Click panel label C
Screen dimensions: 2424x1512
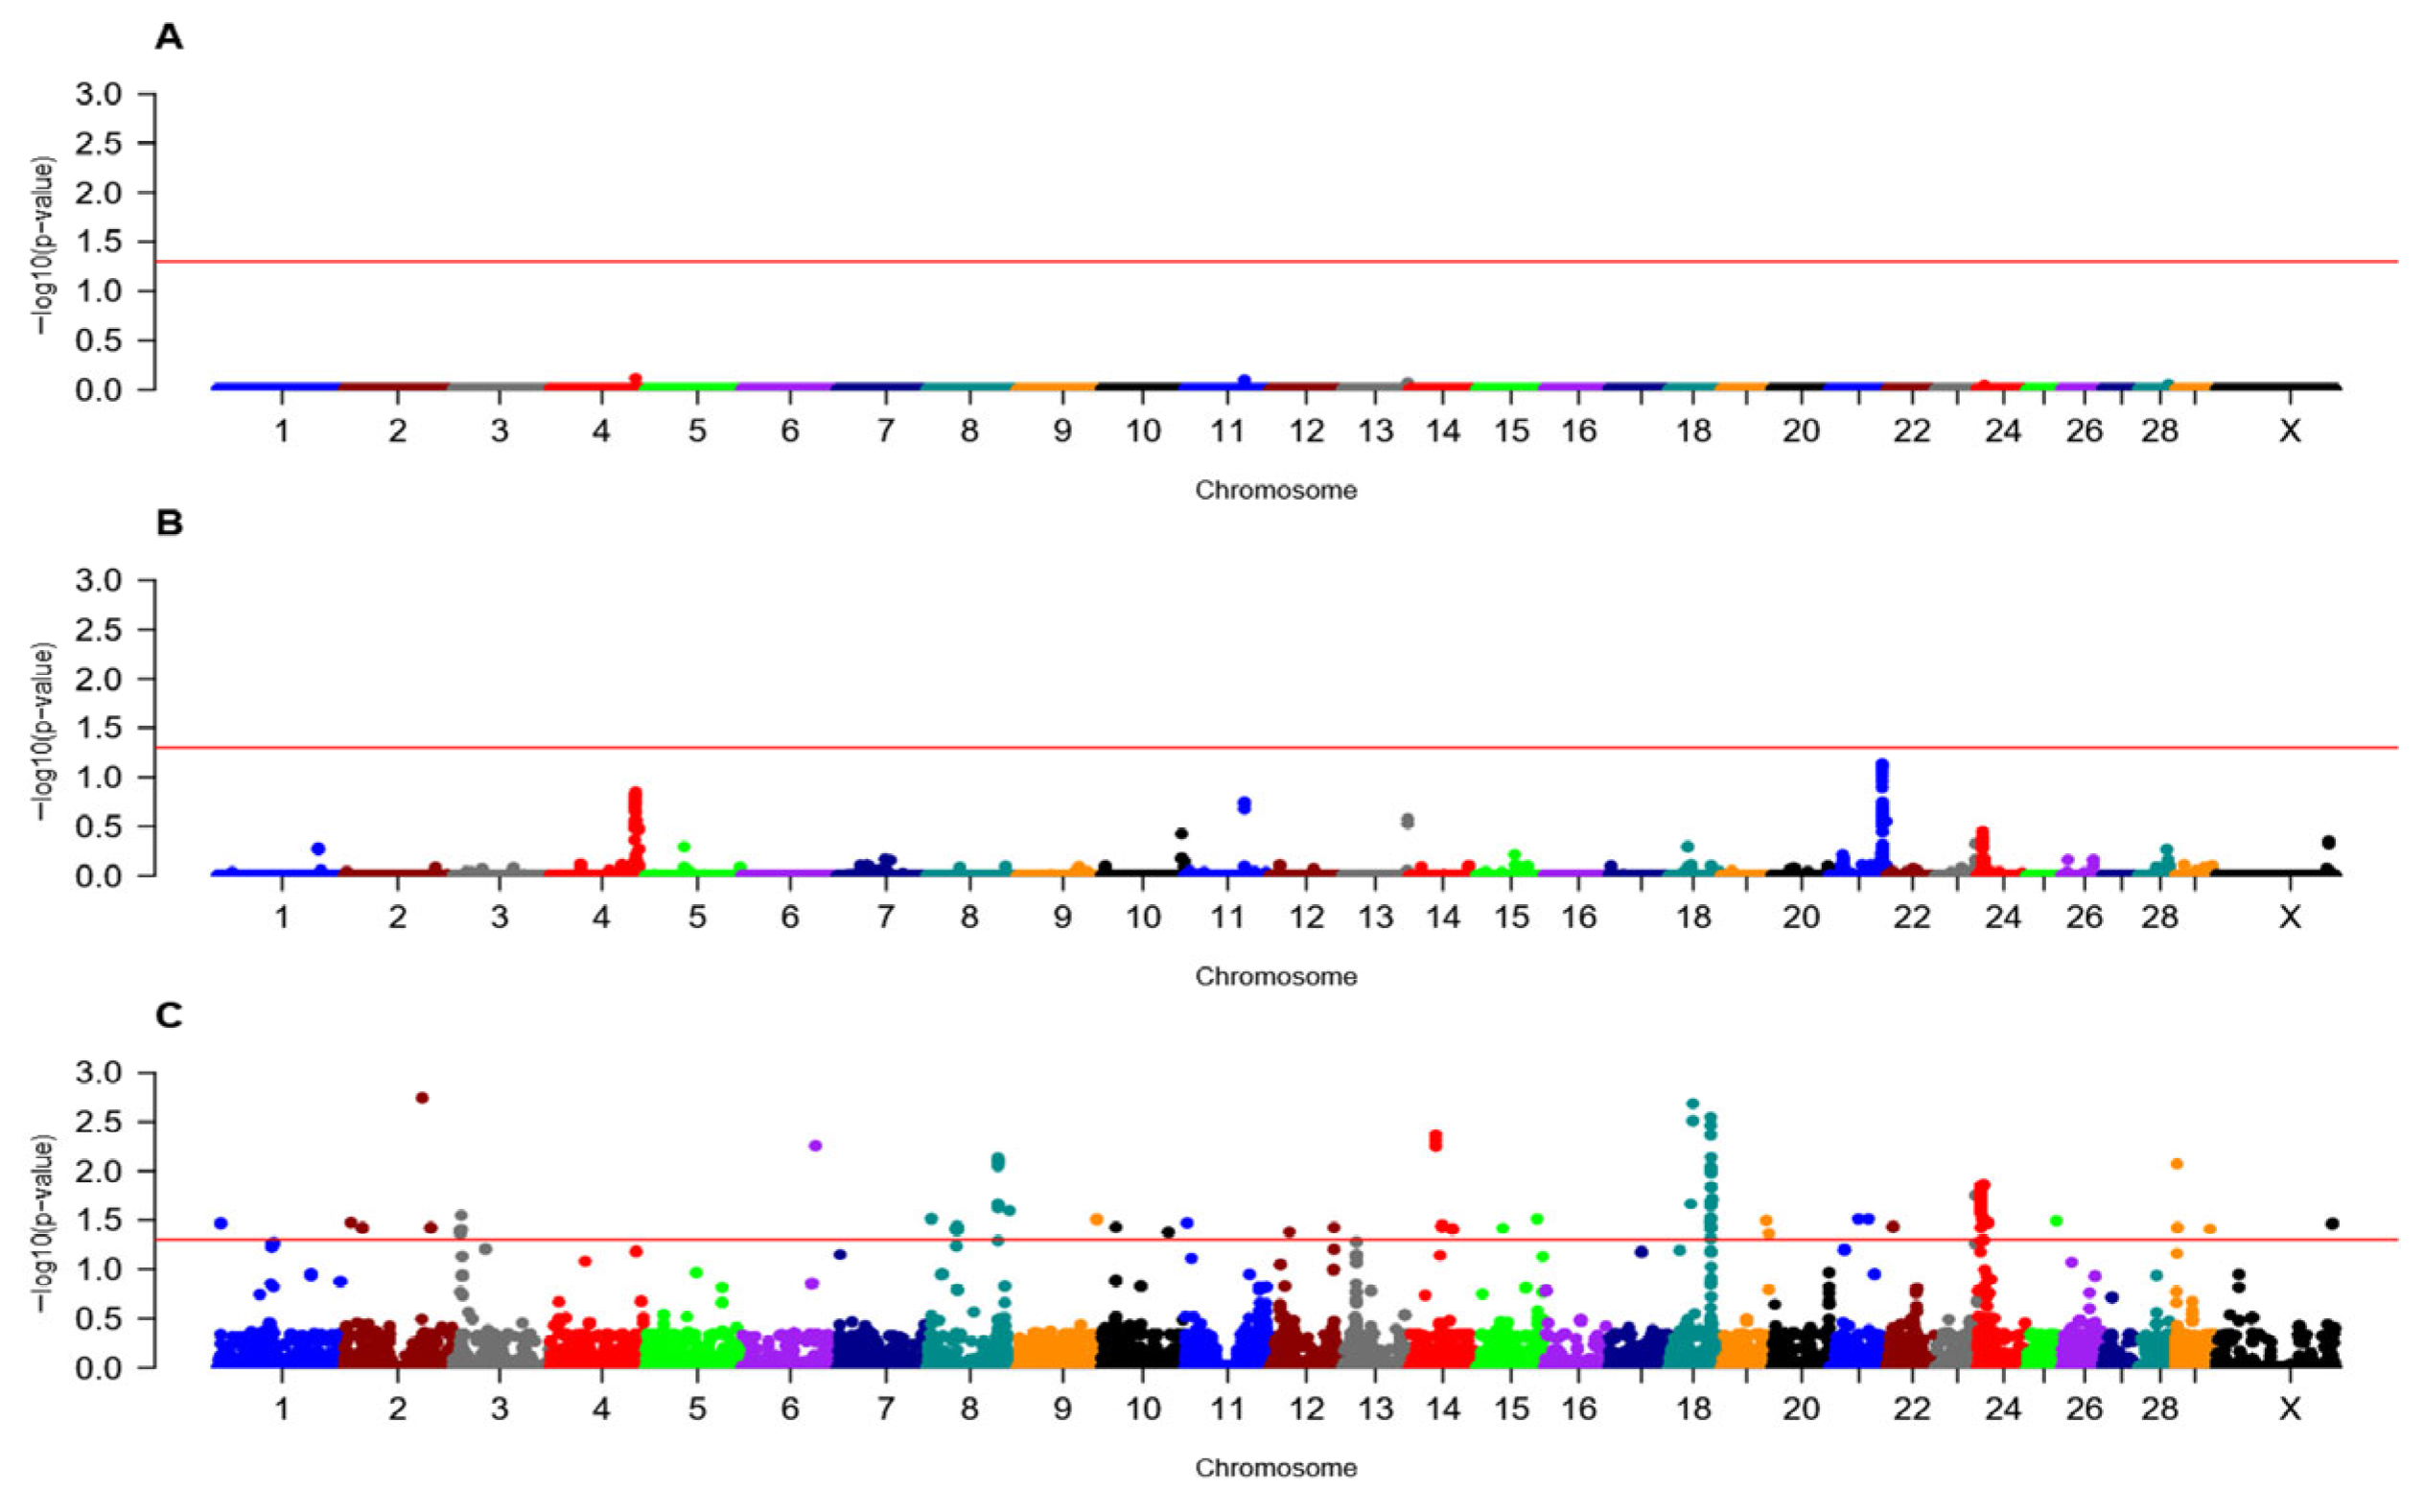point(169,1015)
